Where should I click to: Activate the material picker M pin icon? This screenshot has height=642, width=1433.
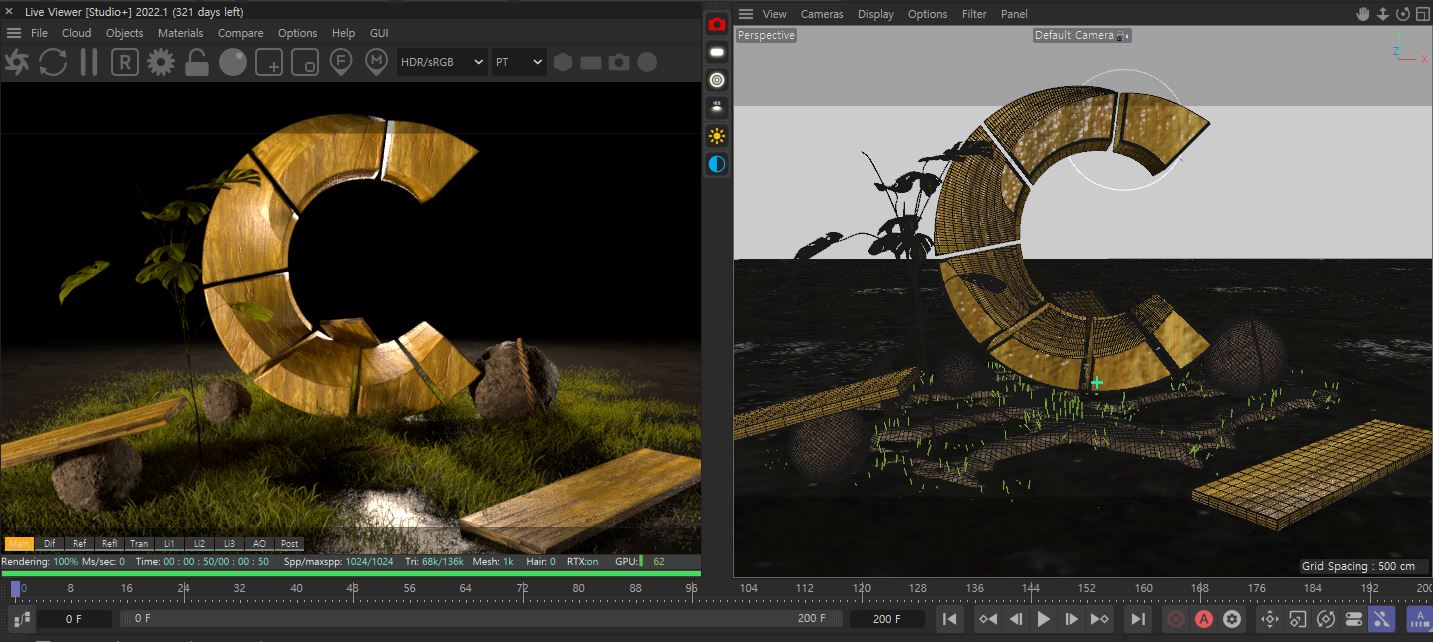(376, 62)
